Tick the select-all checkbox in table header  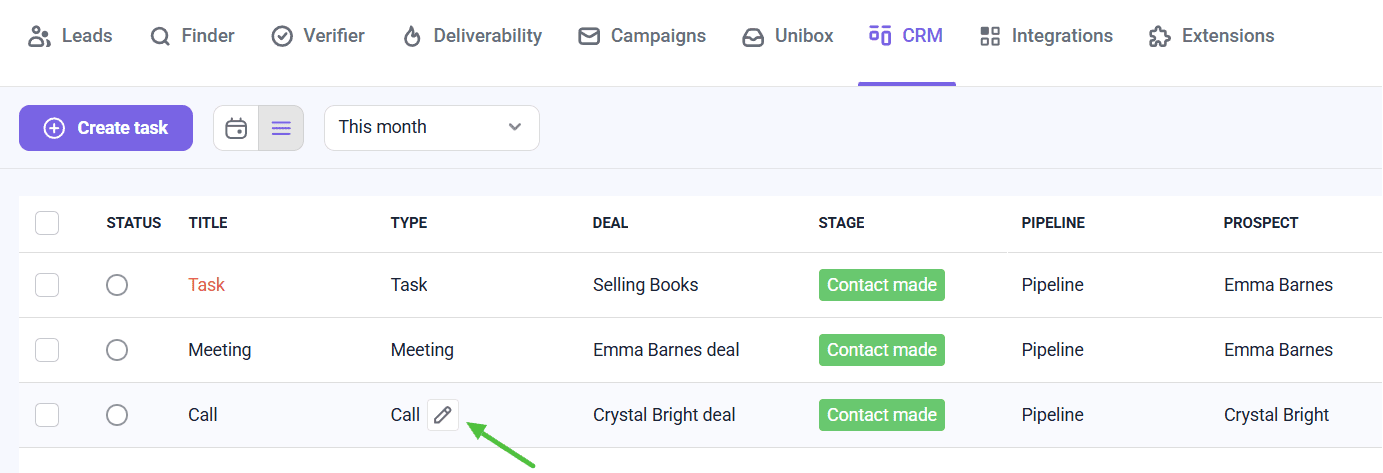47,223
